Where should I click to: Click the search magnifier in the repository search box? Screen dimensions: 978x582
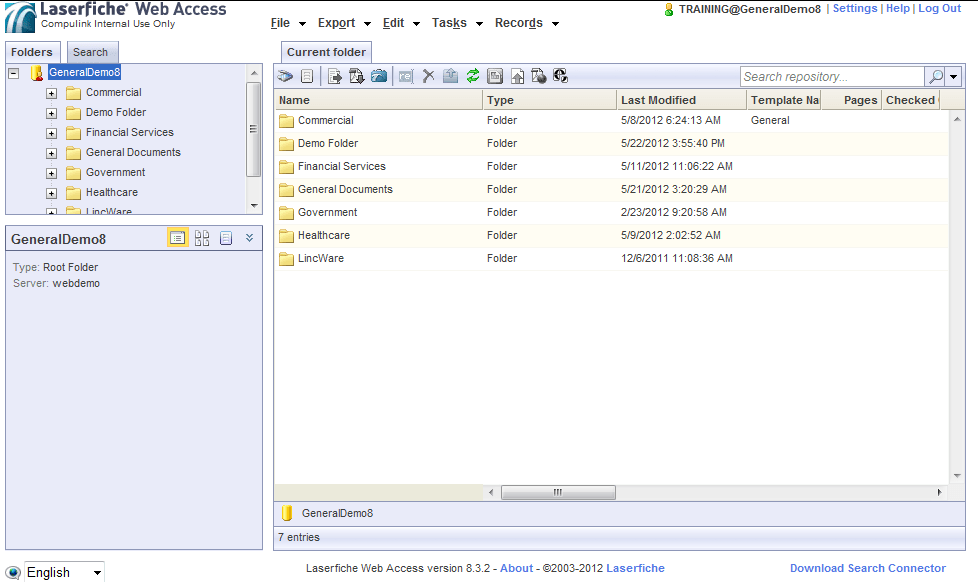click(936, 75)
